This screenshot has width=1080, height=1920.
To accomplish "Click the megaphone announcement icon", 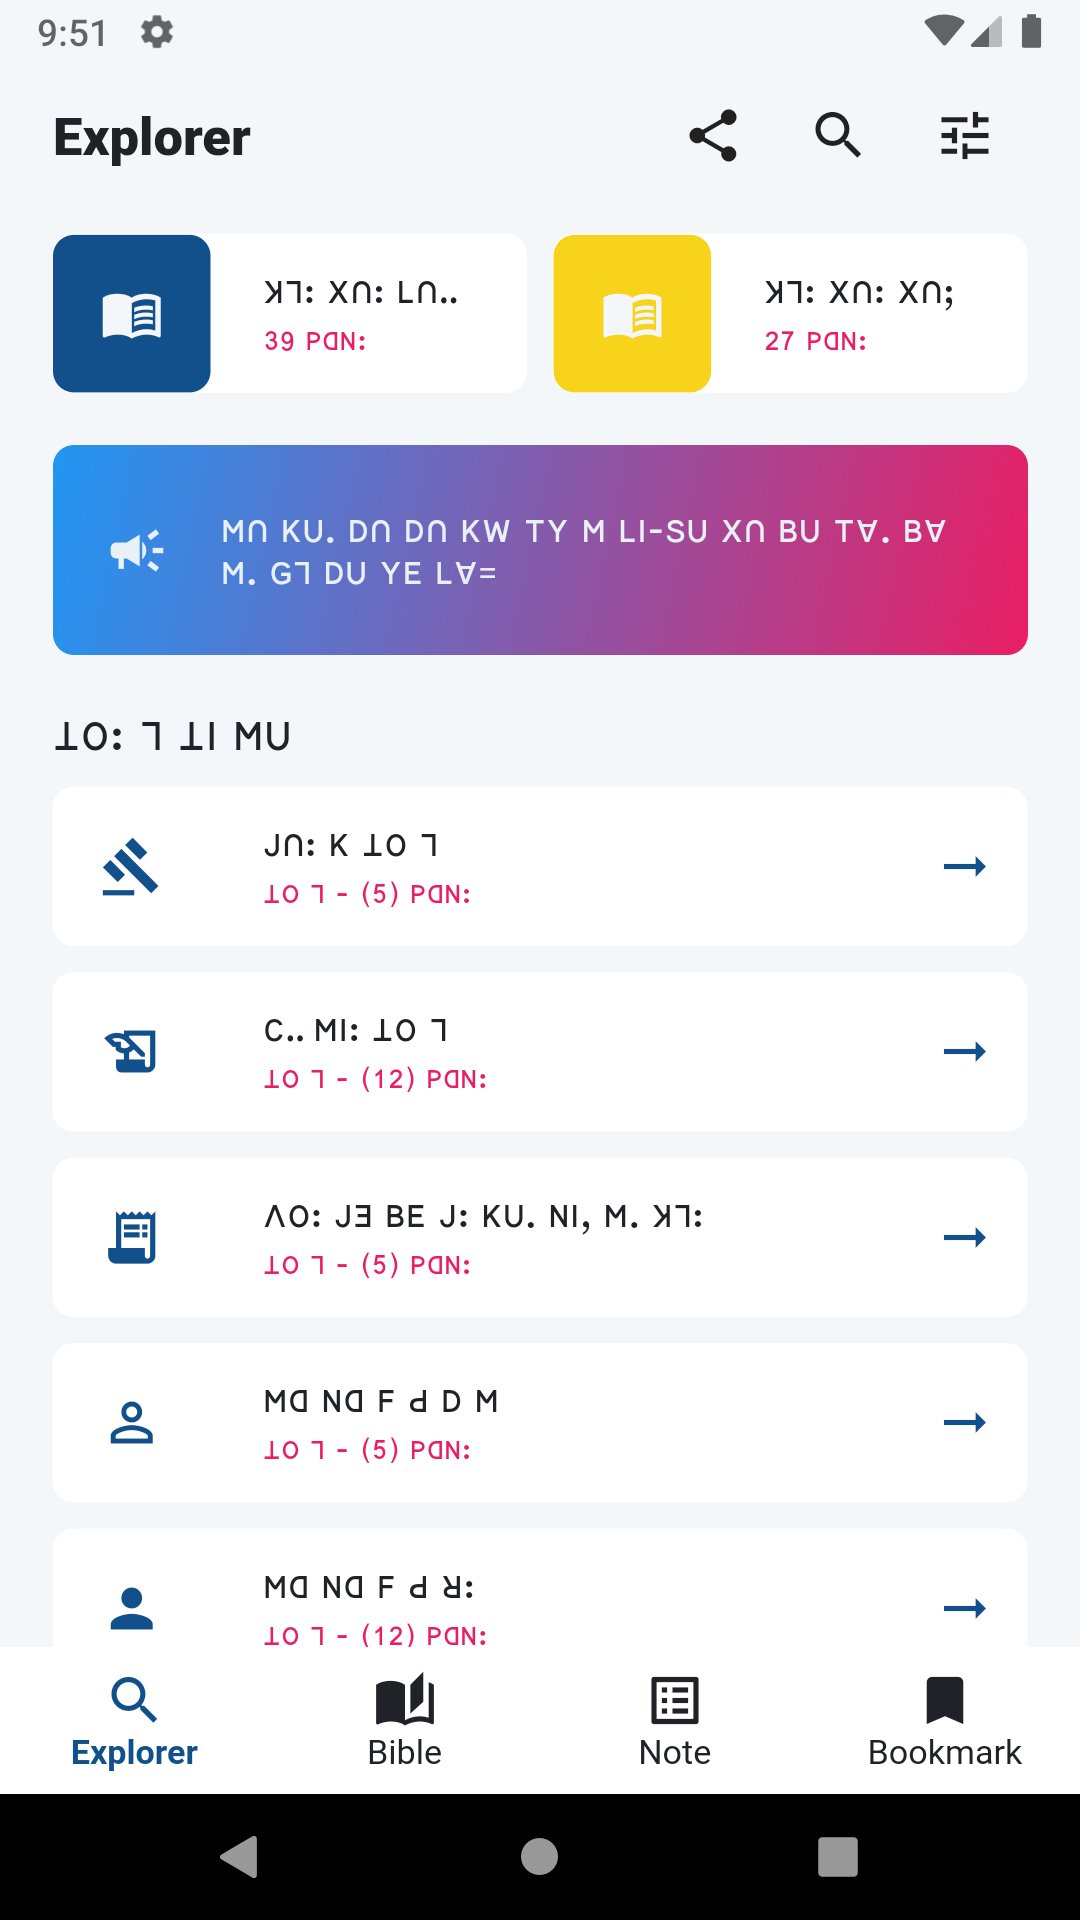I will click(137, 550).
